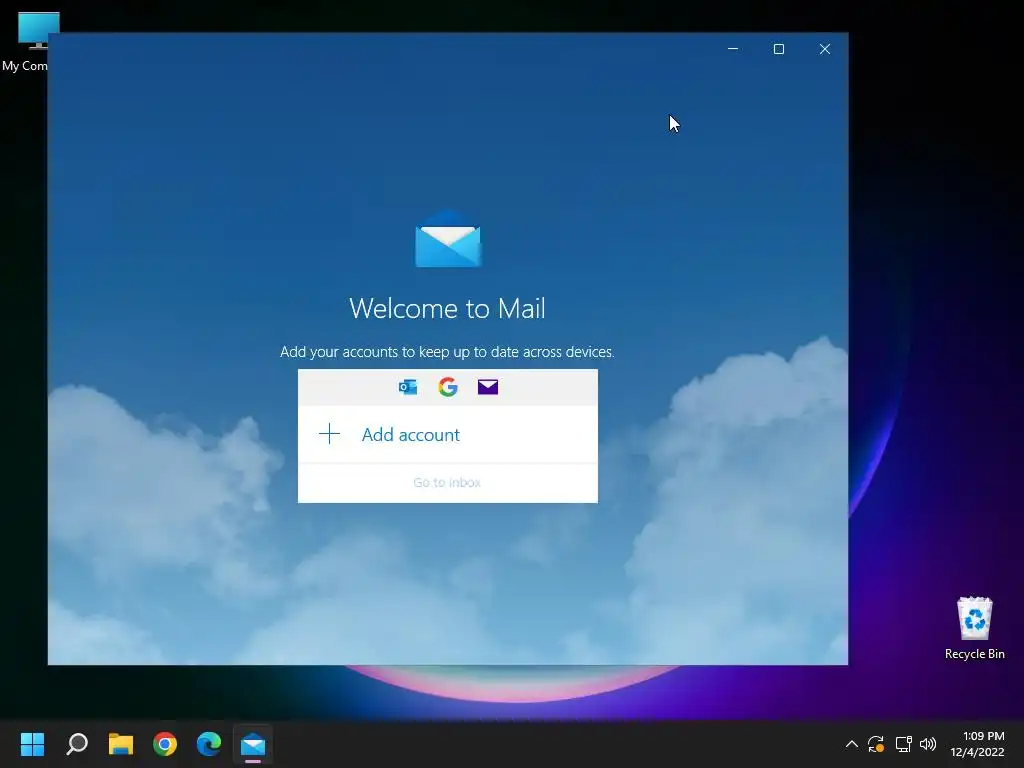The width and height of the screenshot is (1024, 768).
Task: Launch Microsoft Edge from taskbar
Action: (209, 744)
